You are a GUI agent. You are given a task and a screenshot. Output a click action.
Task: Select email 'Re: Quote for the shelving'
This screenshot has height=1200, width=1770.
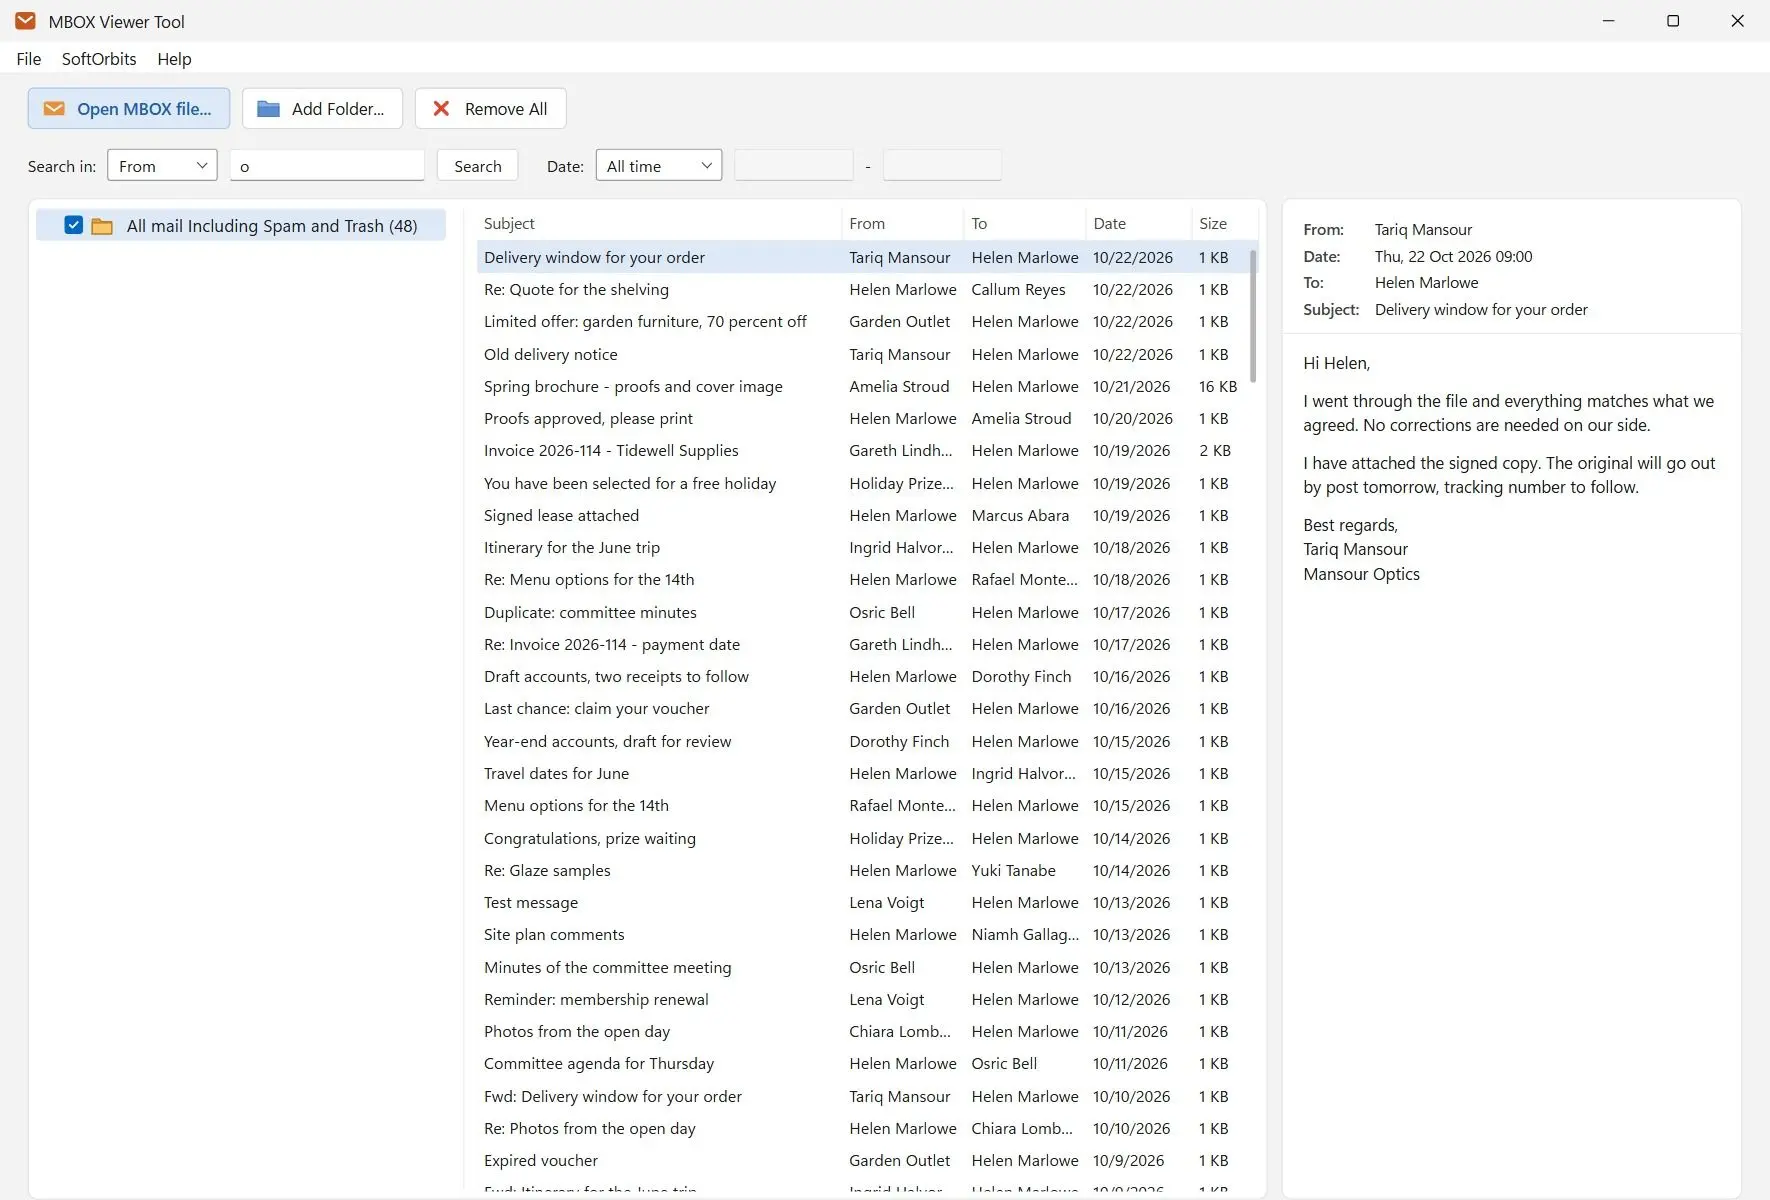[862, 289]
